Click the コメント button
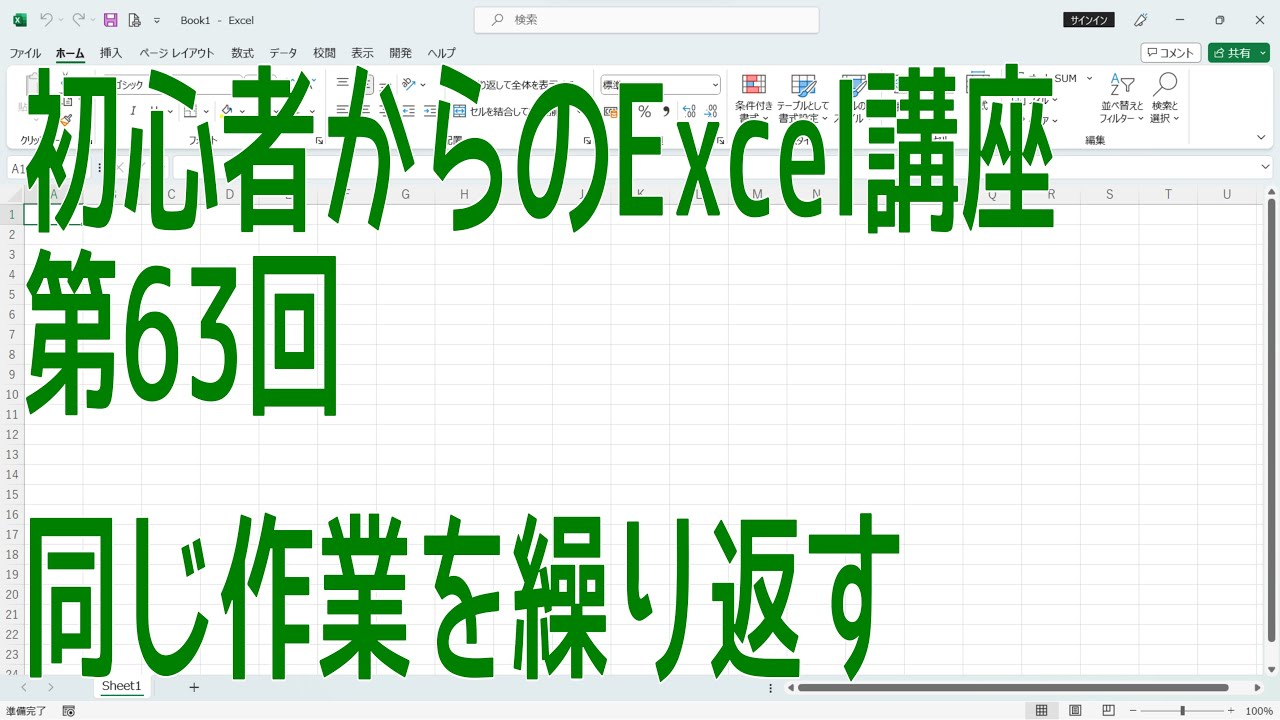The height and width of the screenshot is (720, 1280). click(1170, 53)
